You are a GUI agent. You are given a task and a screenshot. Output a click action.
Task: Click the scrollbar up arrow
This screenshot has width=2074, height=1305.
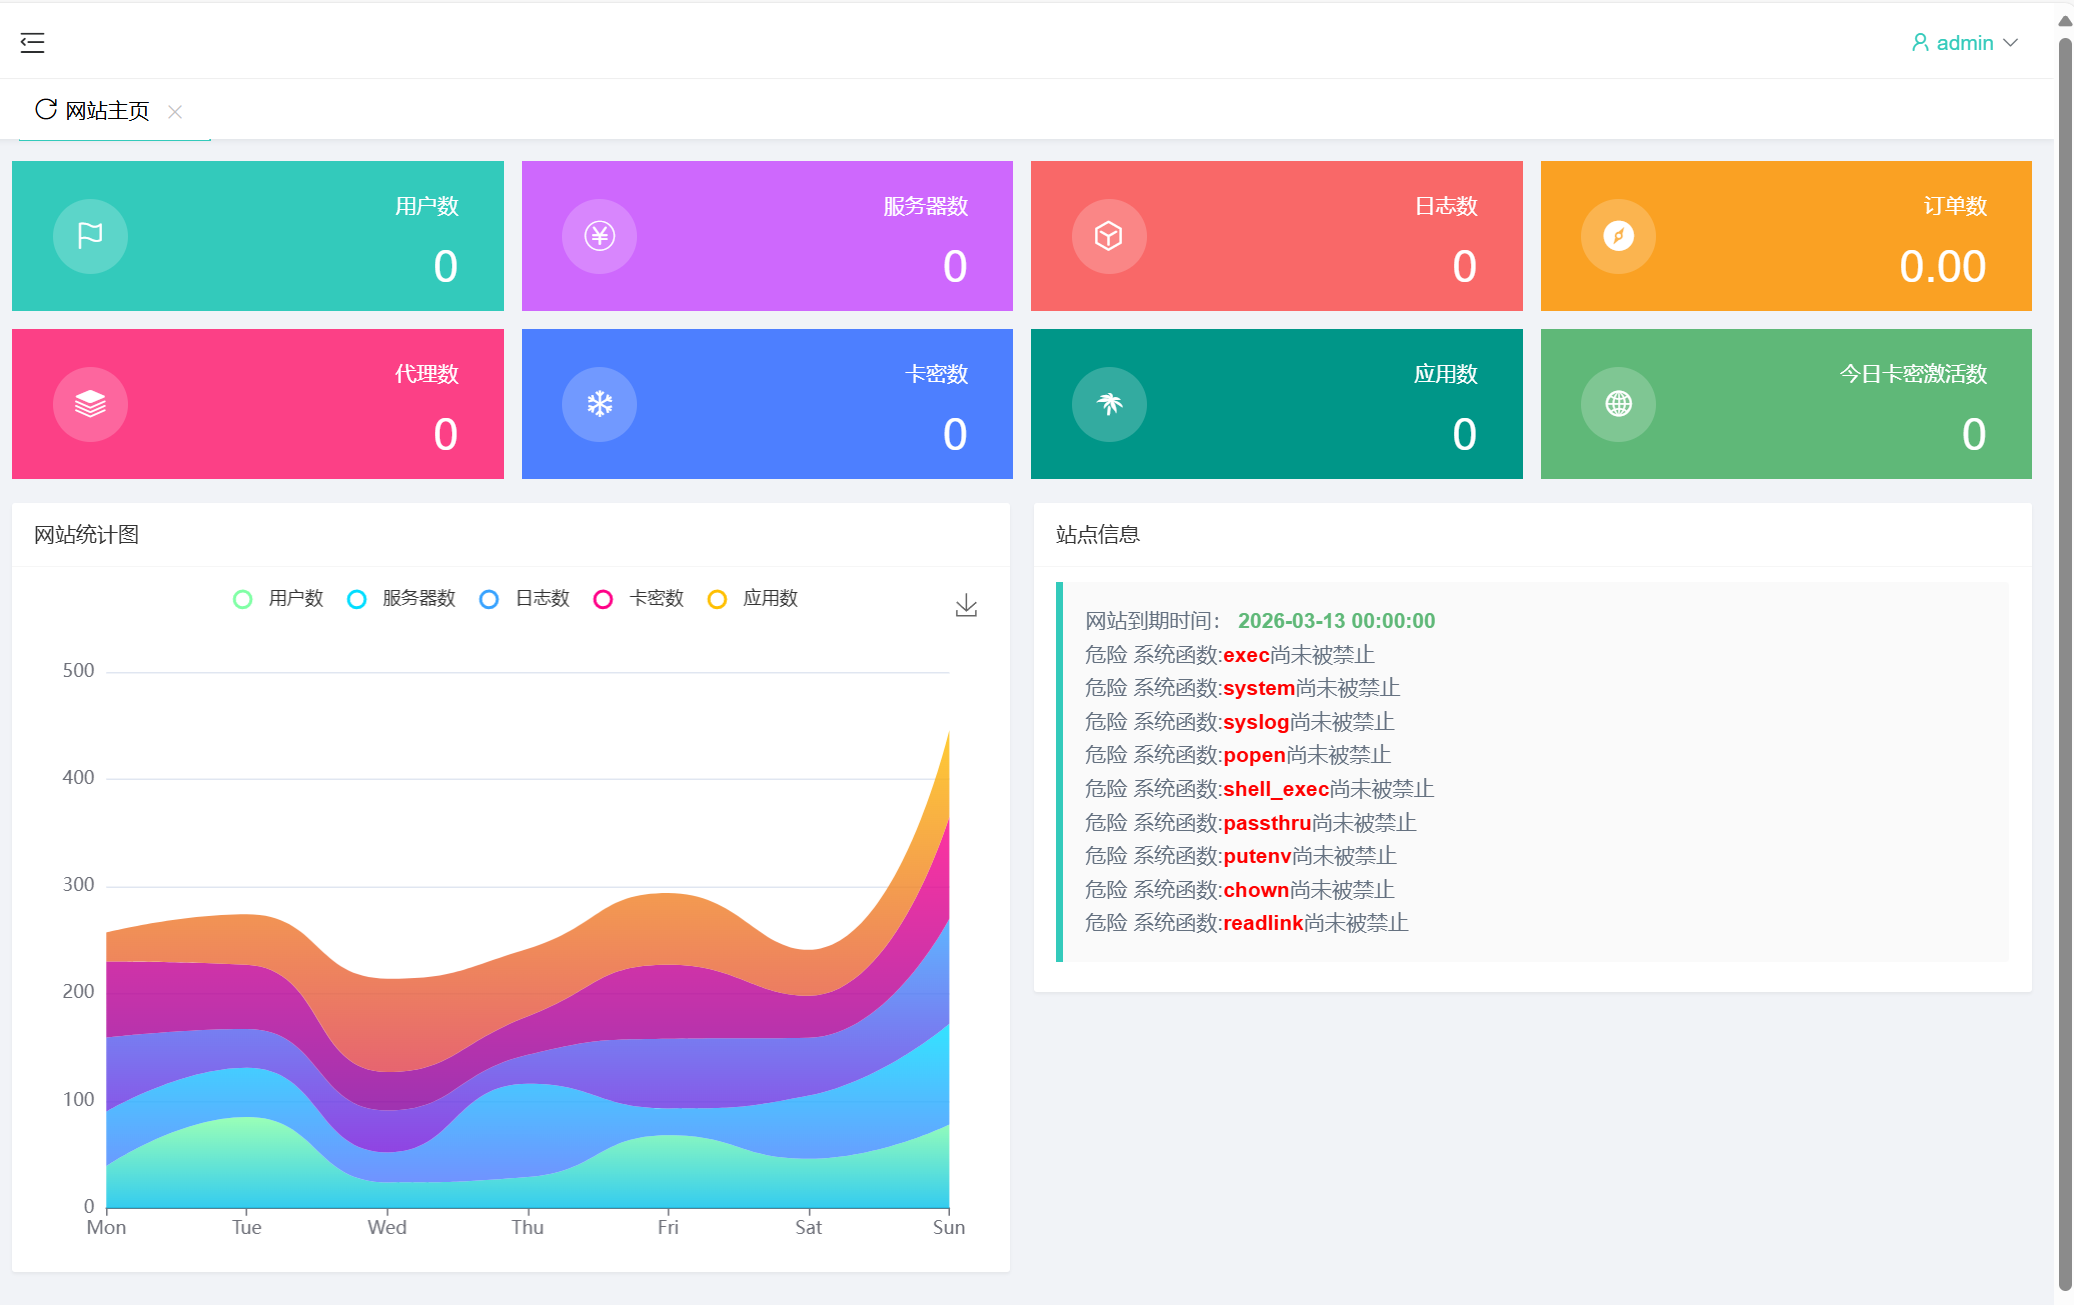(2065, 20)
